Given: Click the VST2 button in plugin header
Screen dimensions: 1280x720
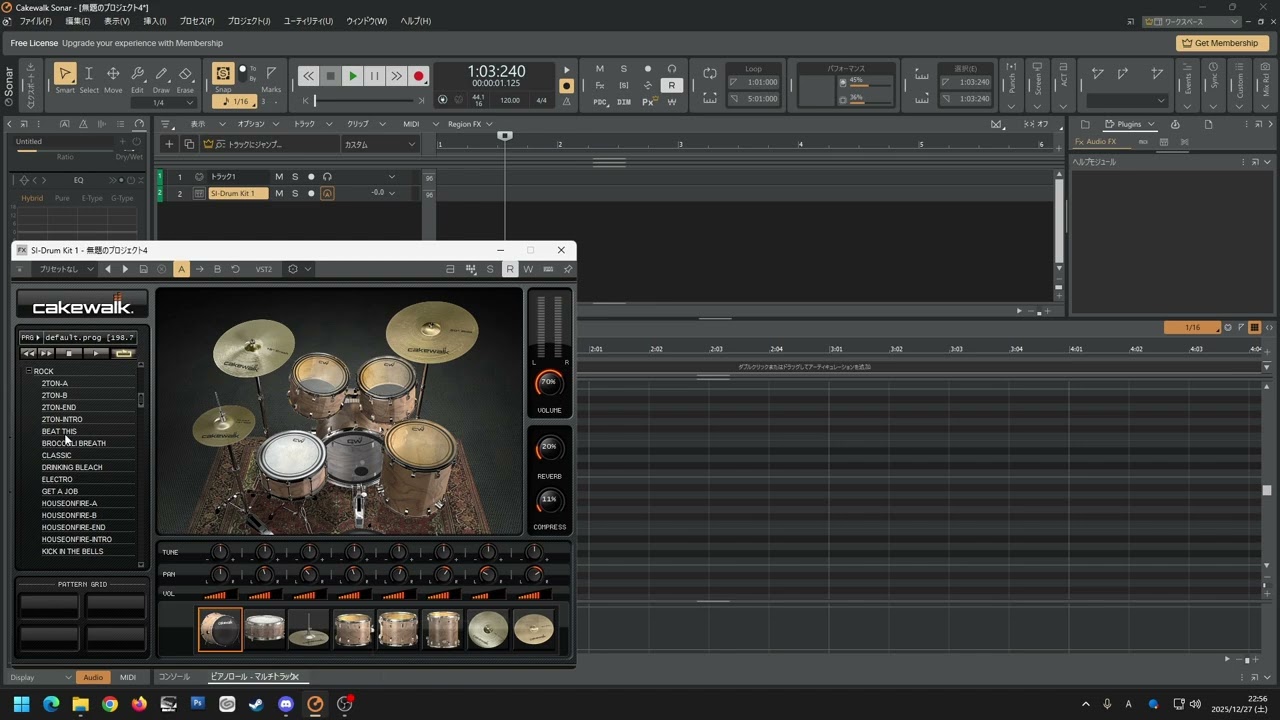Looking at the screenshot, I should [264, 269].
